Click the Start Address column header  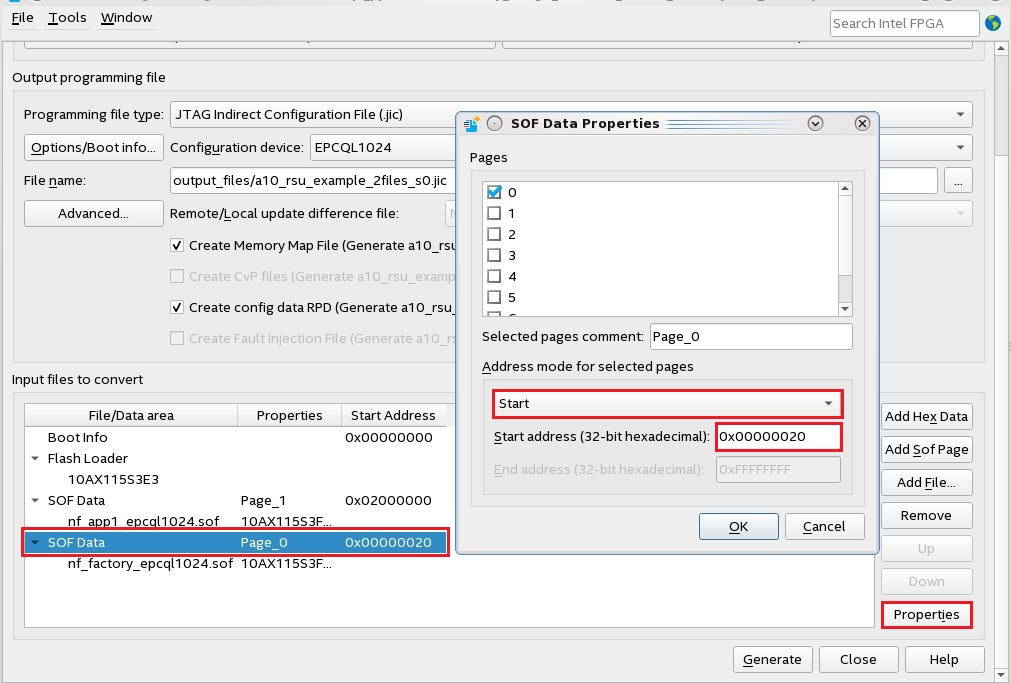pyautogui.click(x=393, y=415)
